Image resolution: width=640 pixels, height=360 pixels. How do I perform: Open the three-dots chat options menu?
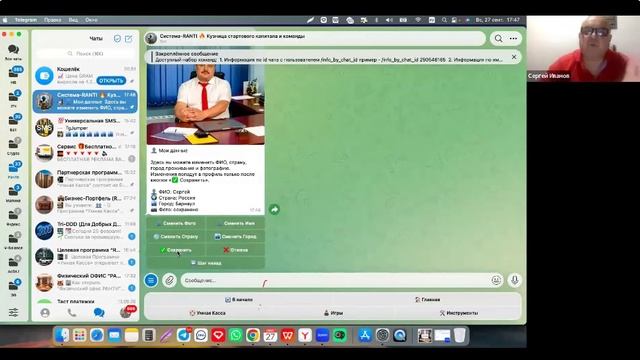point(513,39)
